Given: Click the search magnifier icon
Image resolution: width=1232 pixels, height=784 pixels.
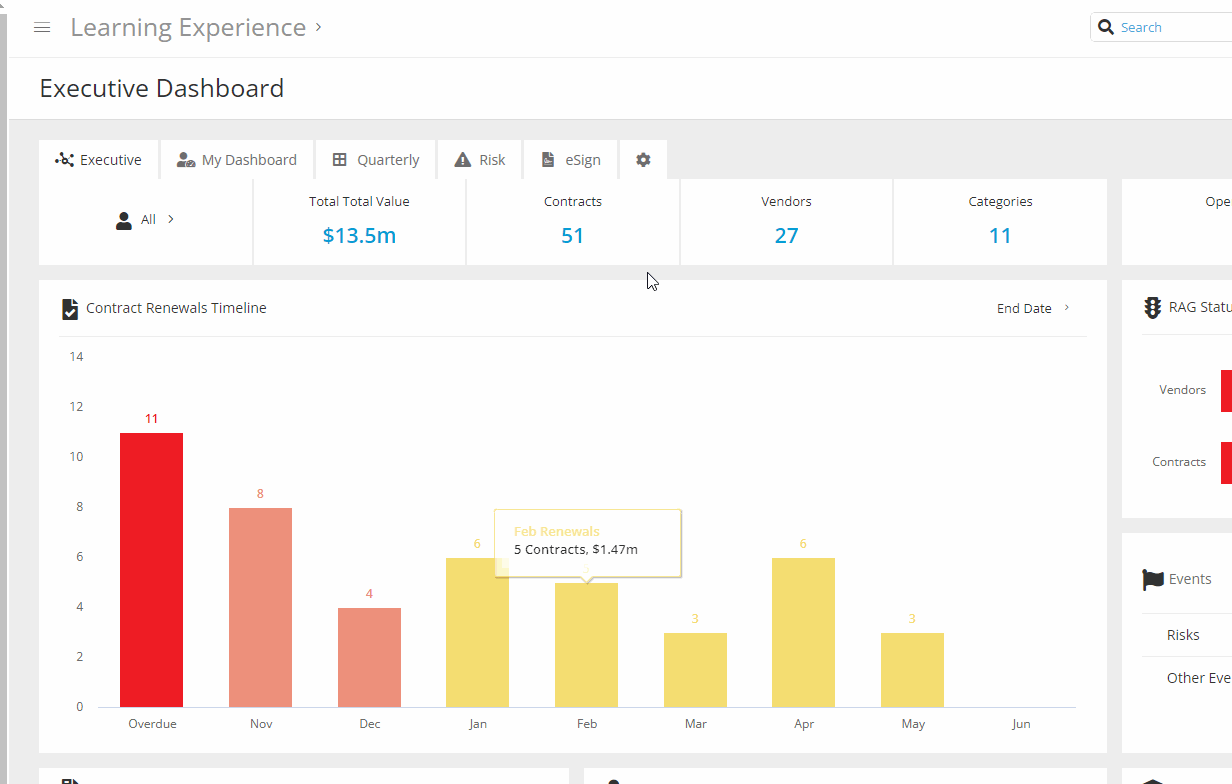Looking at the screenshot, I should point(1106,27).
